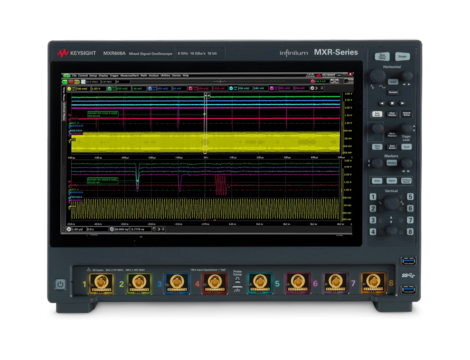Select the channel 8 orange BNC input connector
470x360 pixels.
point(373,283)
